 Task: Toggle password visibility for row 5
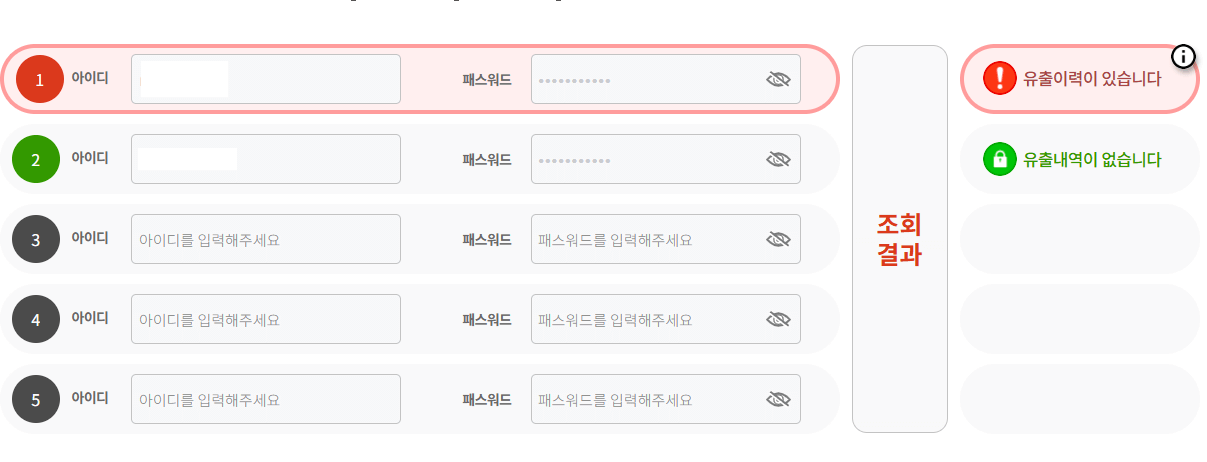[x=778, y=399]
